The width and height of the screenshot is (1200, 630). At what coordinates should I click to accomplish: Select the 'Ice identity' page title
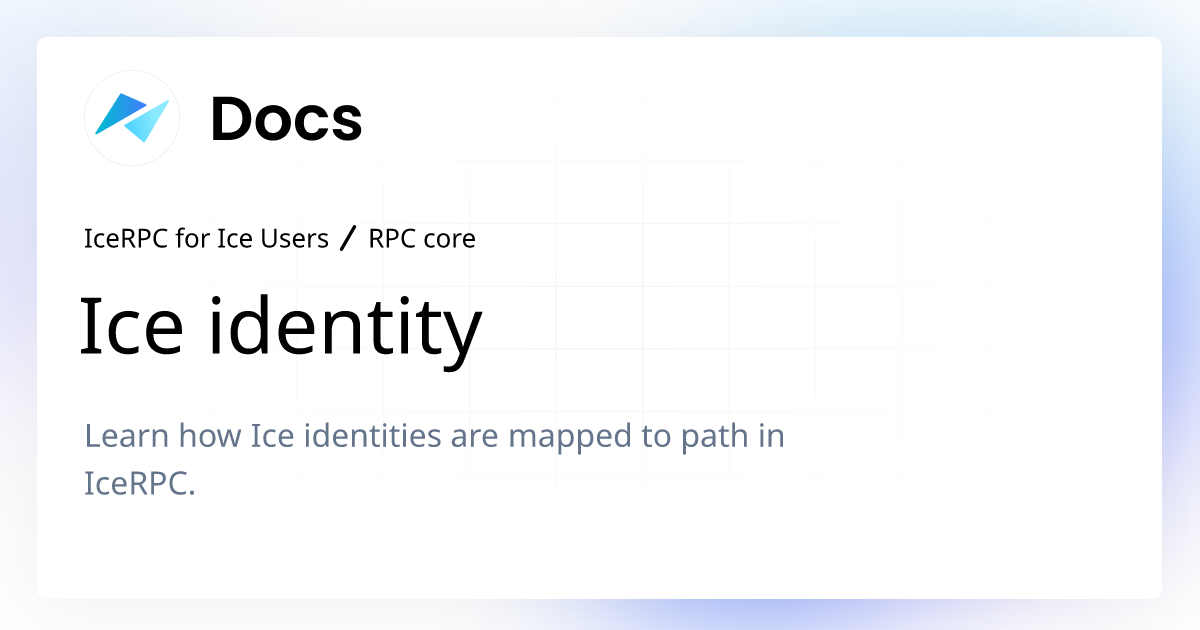283,324
